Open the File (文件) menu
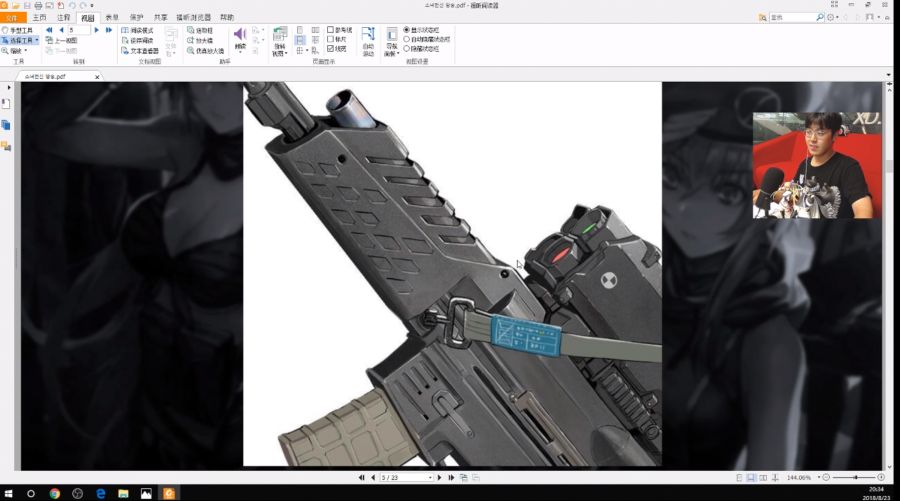The height and width of the screenshot is (501, 900). (13, 18)
